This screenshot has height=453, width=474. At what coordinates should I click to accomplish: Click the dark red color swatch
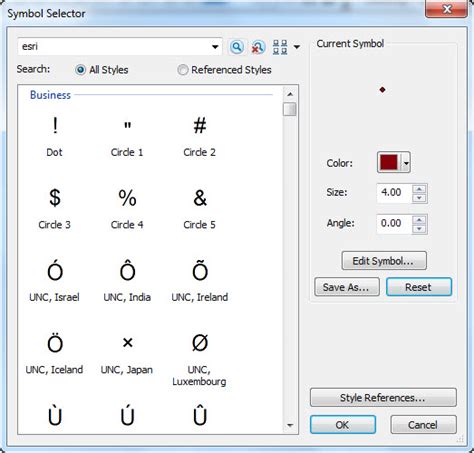(x=389, y=163)
